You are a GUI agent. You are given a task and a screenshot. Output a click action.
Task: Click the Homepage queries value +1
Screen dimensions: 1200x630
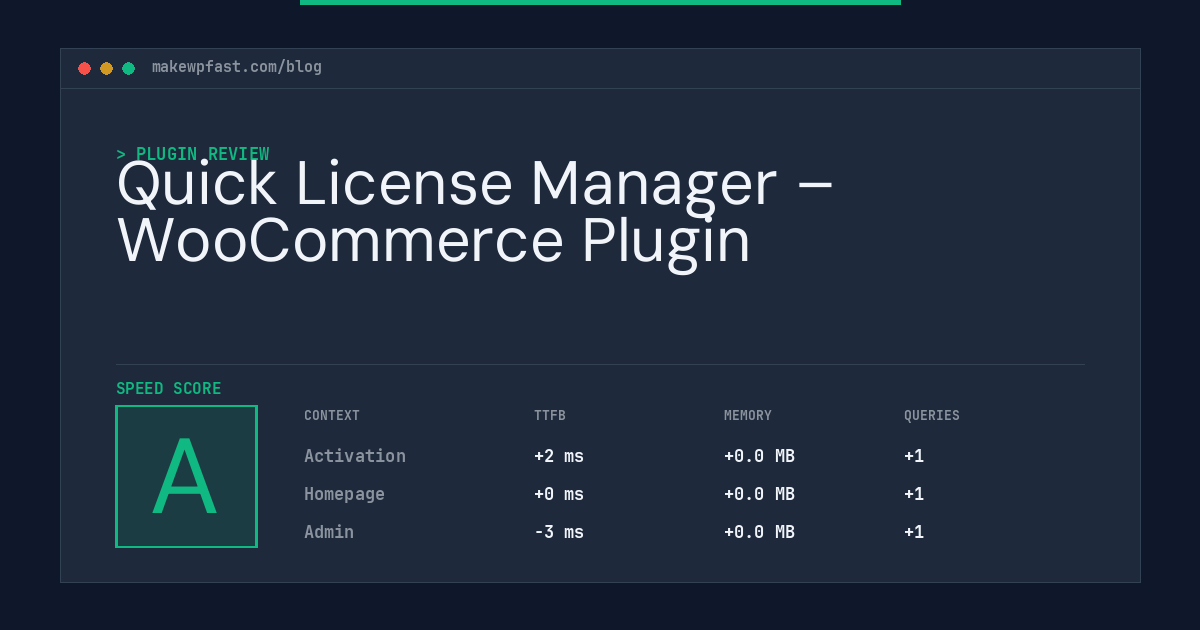914,494
